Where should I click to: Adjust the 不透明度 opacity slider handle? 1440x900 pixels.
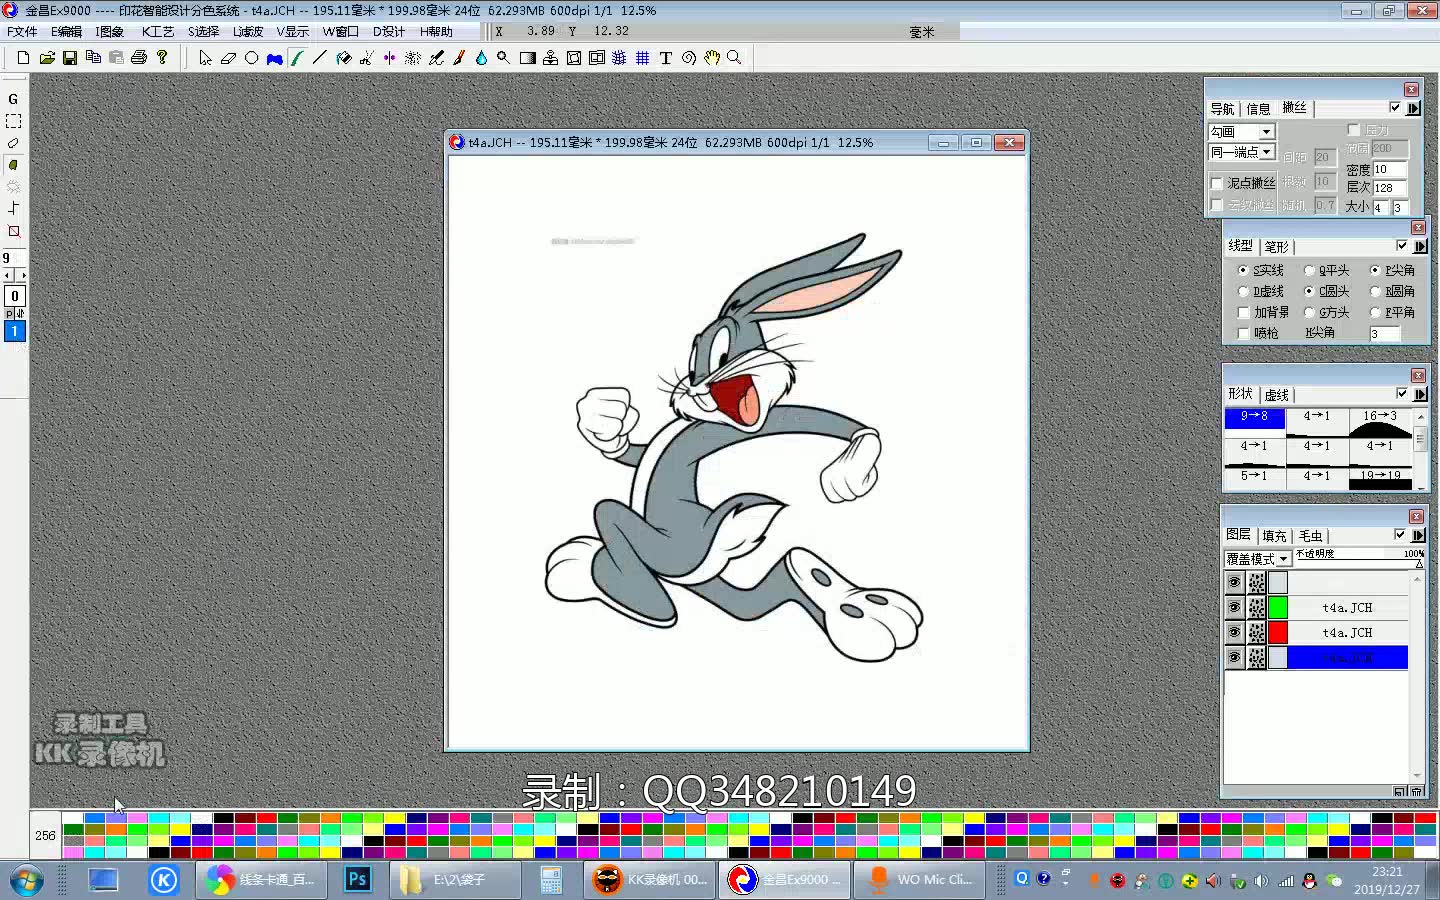[1419, 564]
